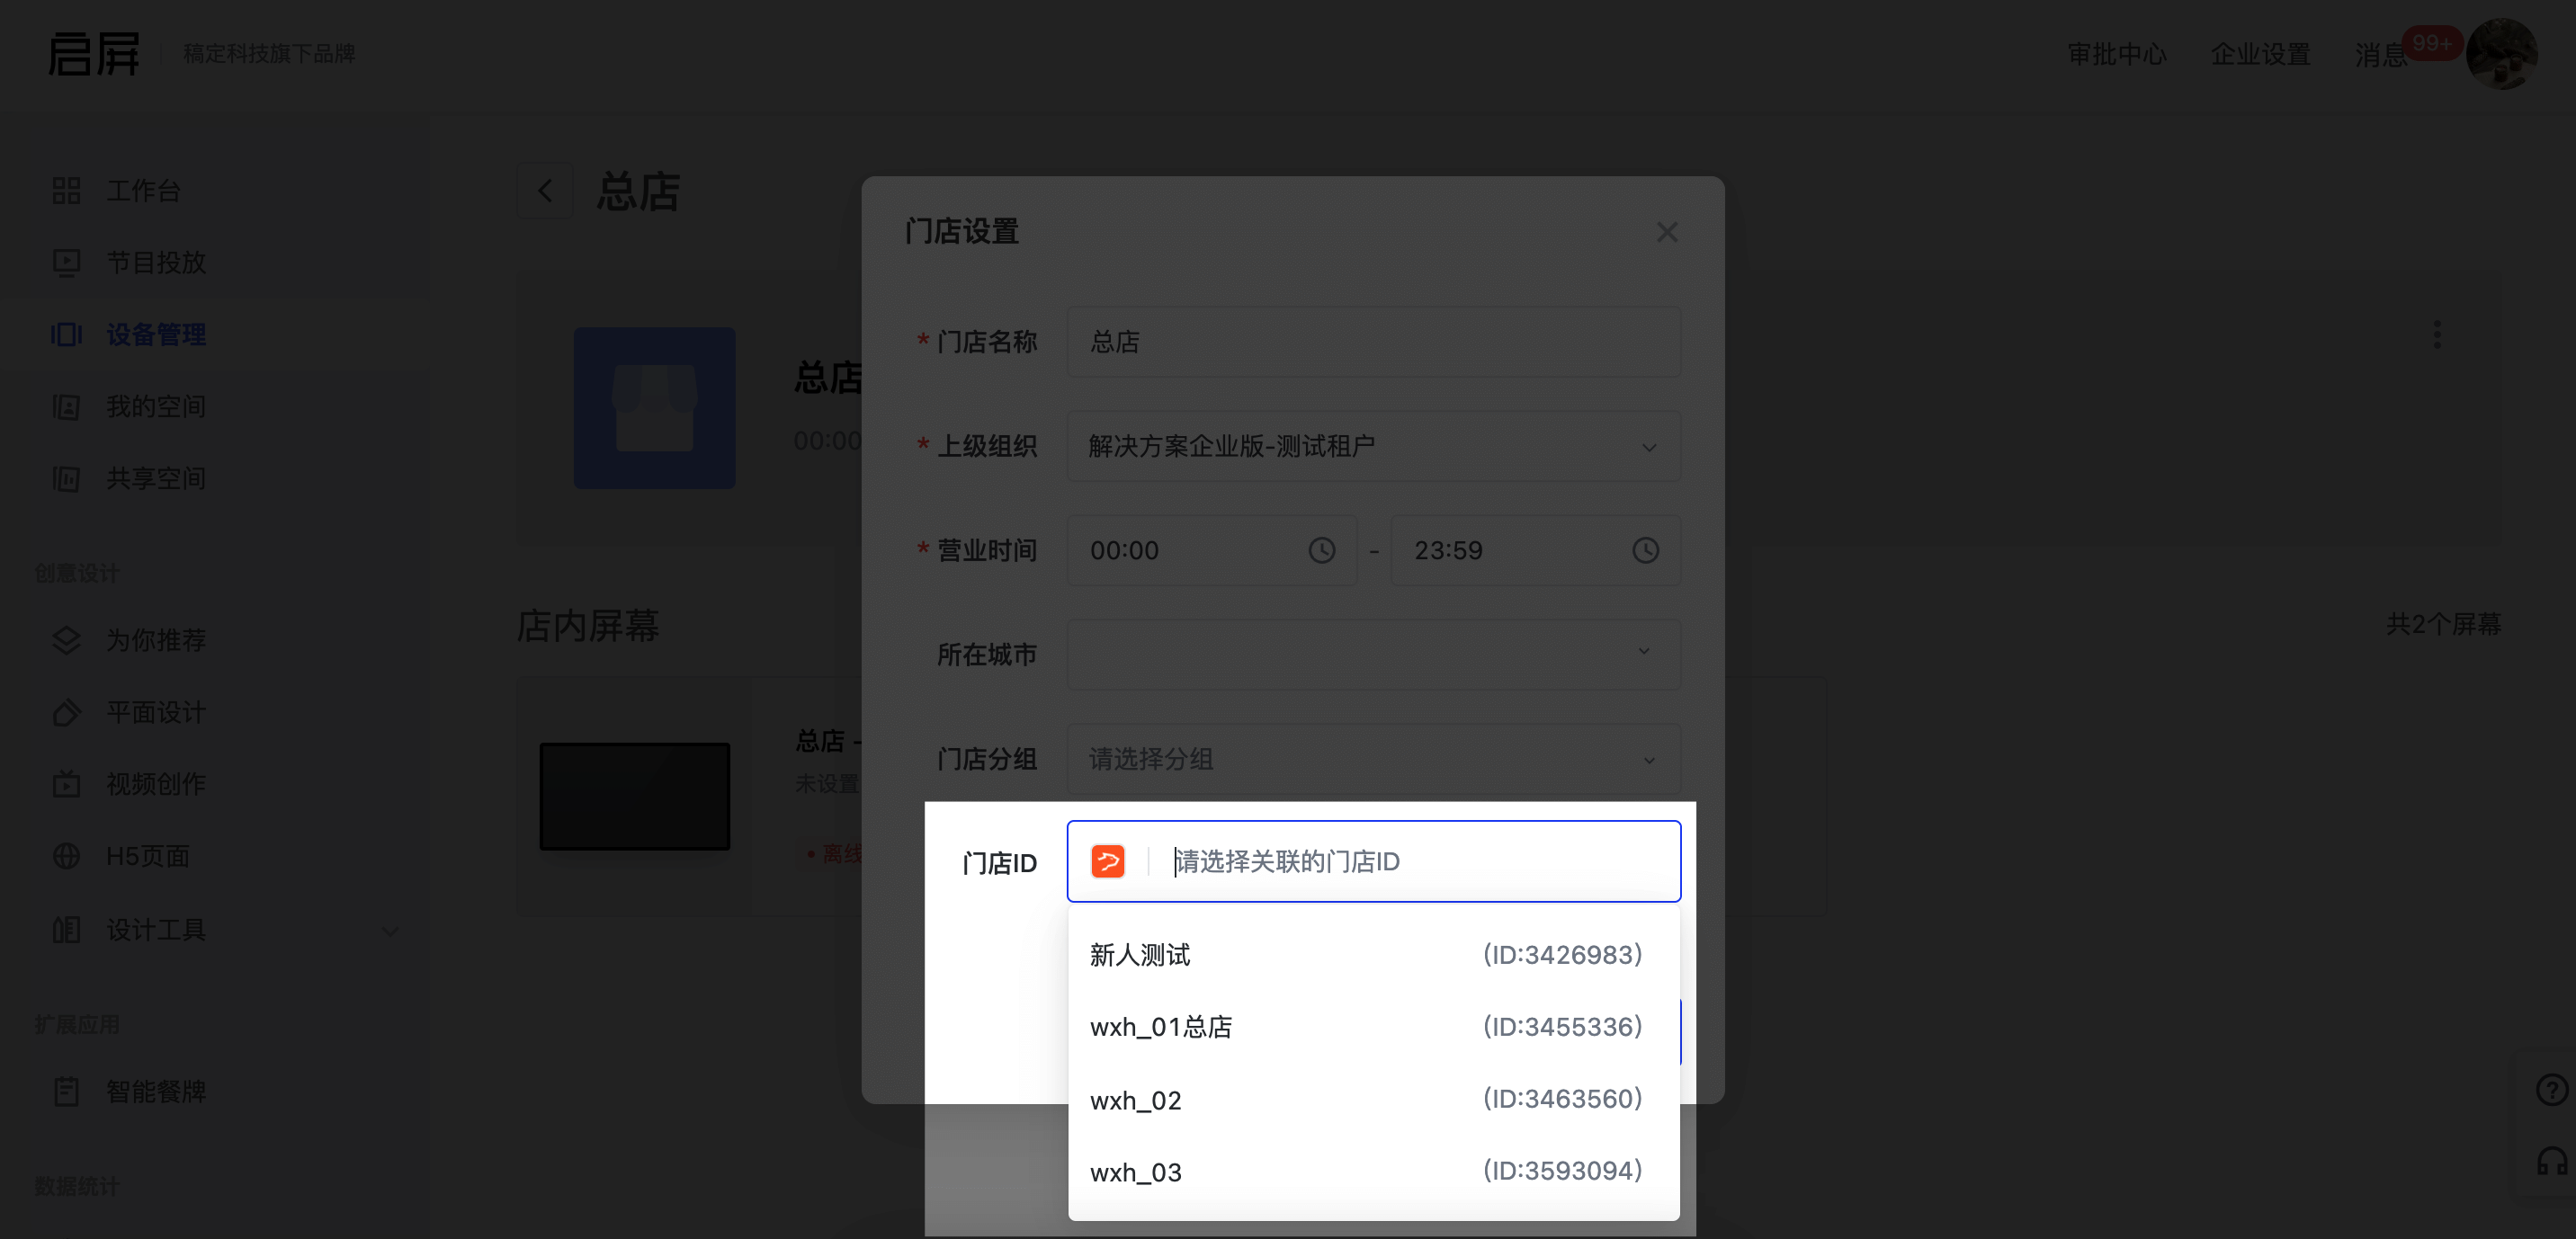Click the 上级组织 dropdown chevron
This screenshot has height=1239, width=2576.
tap(1649, 447)
